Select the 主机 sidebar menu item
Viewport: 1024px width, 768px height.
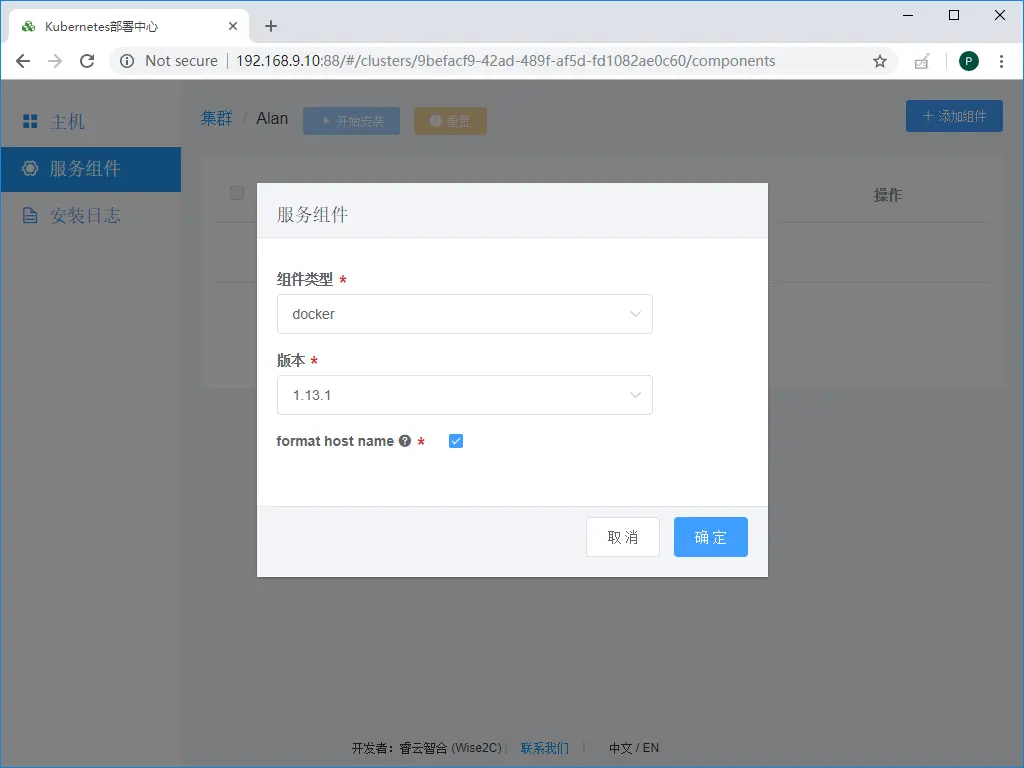(x=91, y=121)
